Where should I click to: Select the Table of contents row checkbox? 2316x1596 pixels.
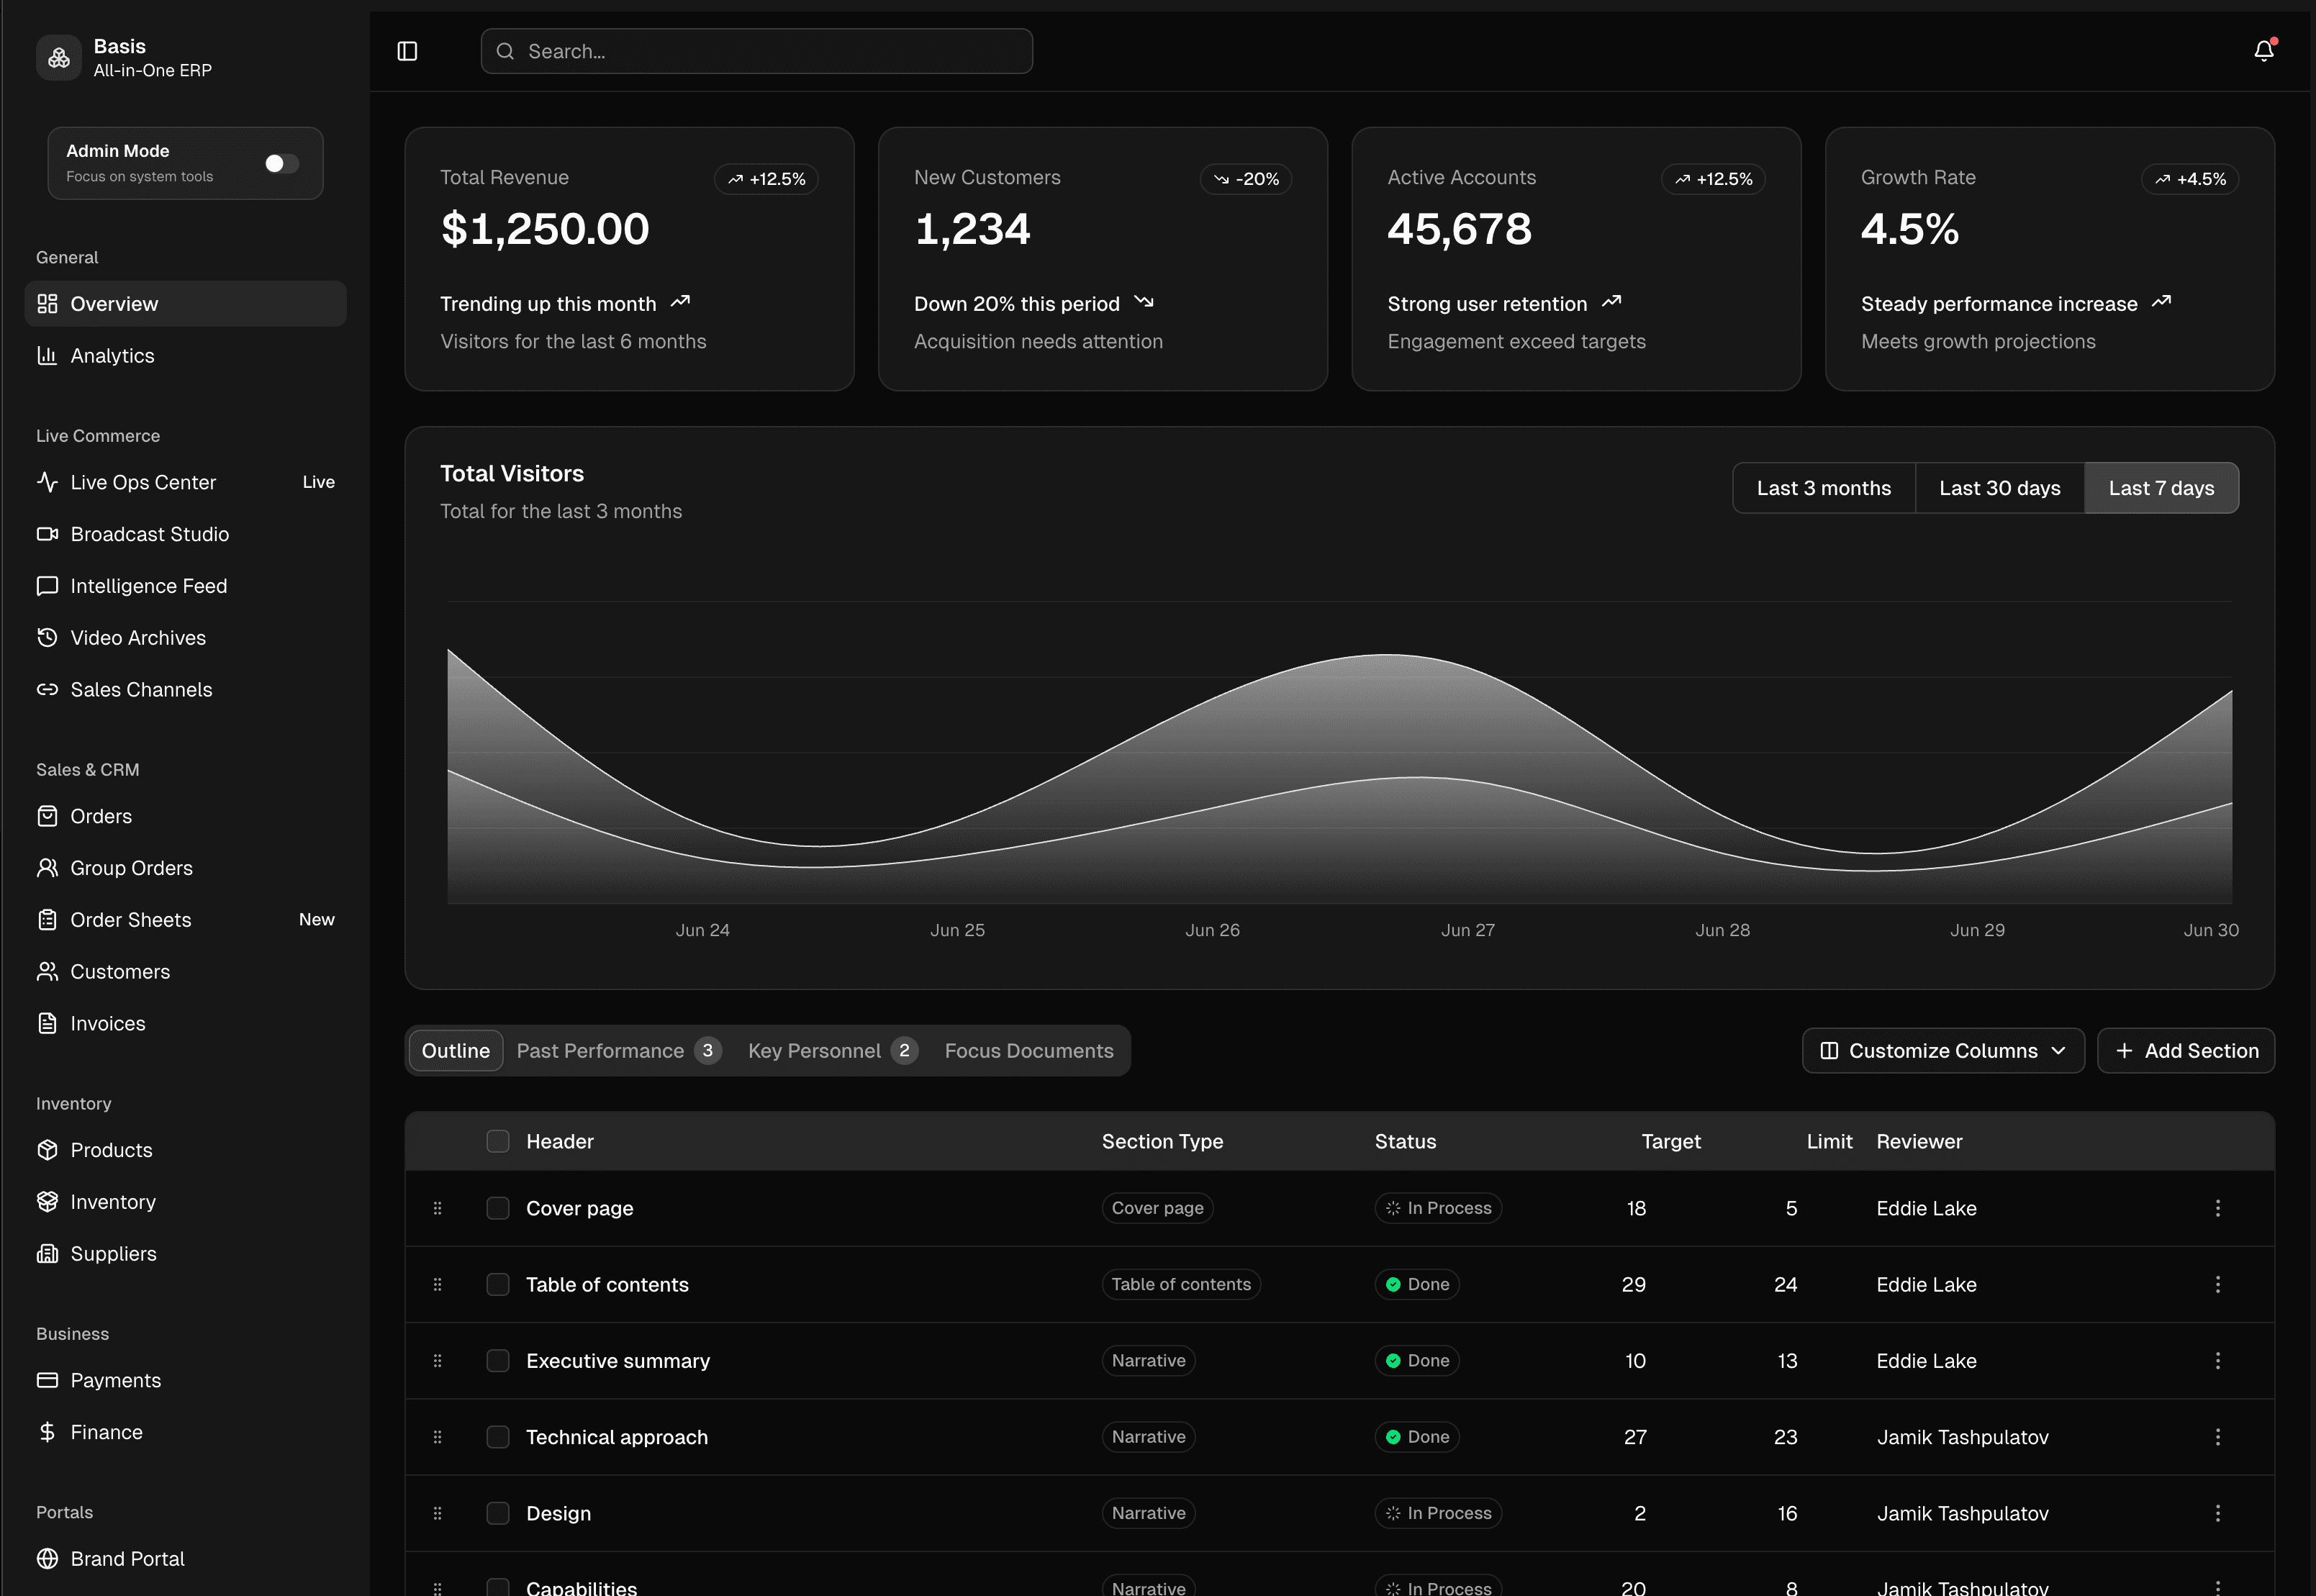[x=497, y=1285]
